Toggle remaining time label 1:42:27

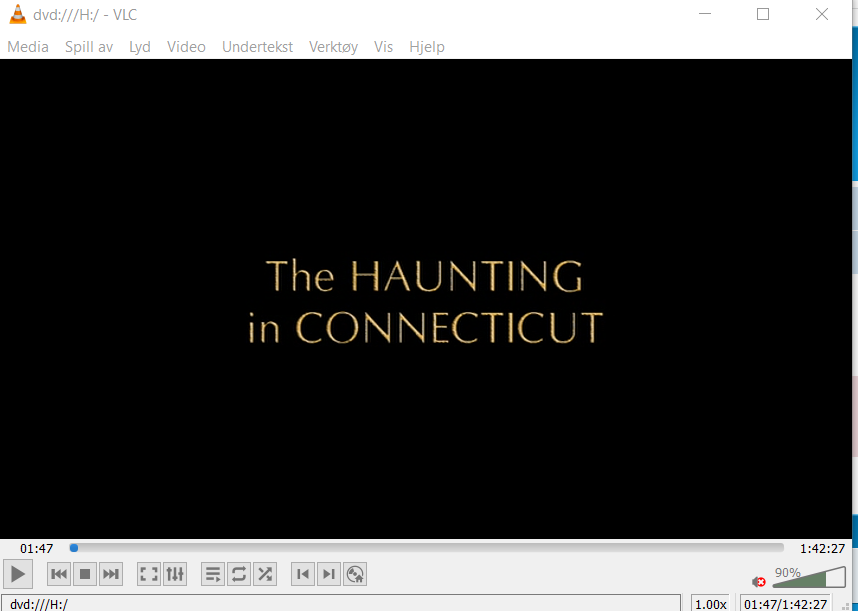(822, 548)
